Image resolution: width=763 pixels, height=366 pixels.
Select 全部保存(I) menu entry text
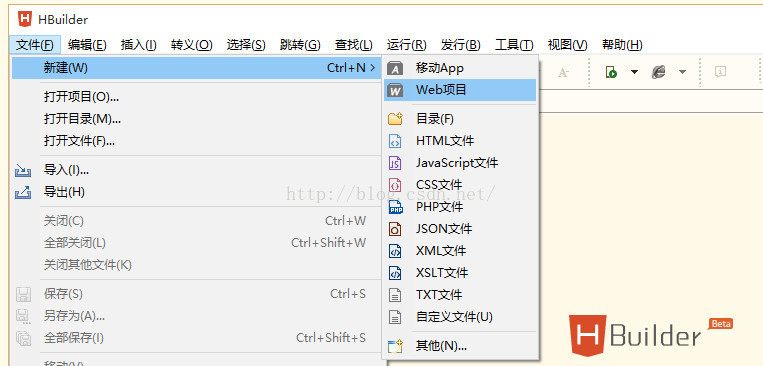point(73,338)
